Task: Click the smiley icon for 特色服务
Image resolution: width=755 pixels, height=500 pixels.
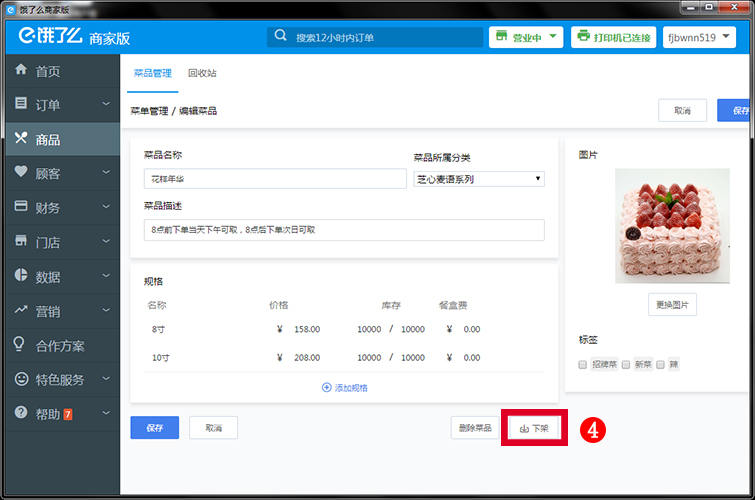Action: pyautogui.click(x=21, y=379)
